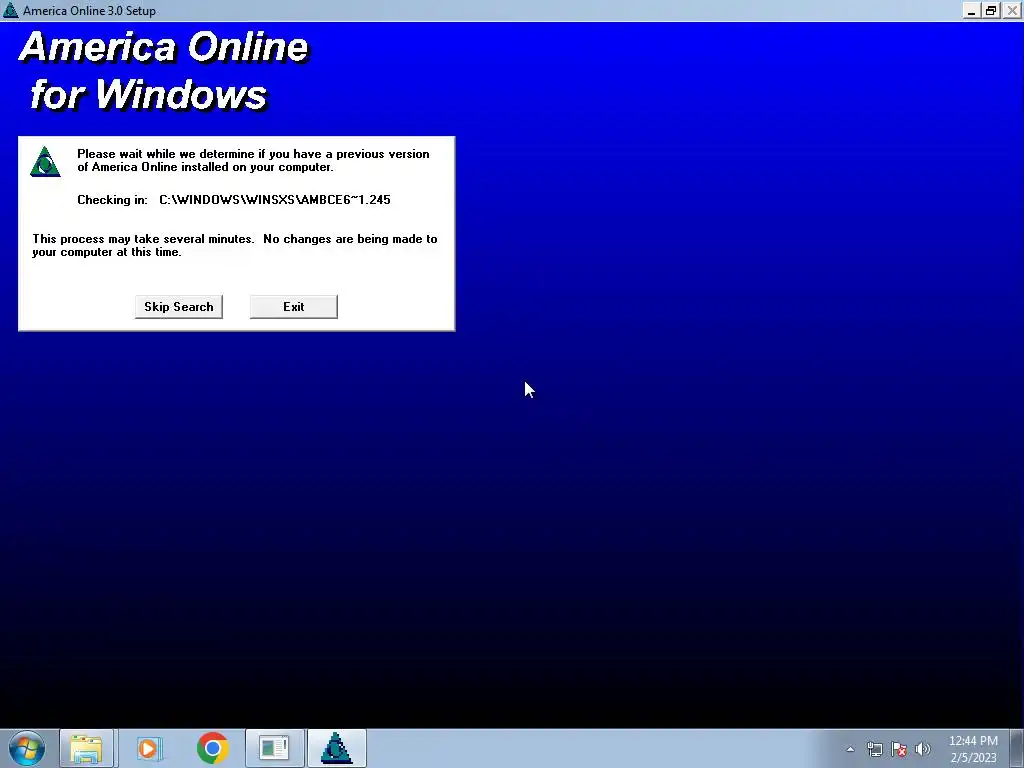Click the Skip Search button
The width and height of the screenshot is (1024, 768).
point(178,307)
